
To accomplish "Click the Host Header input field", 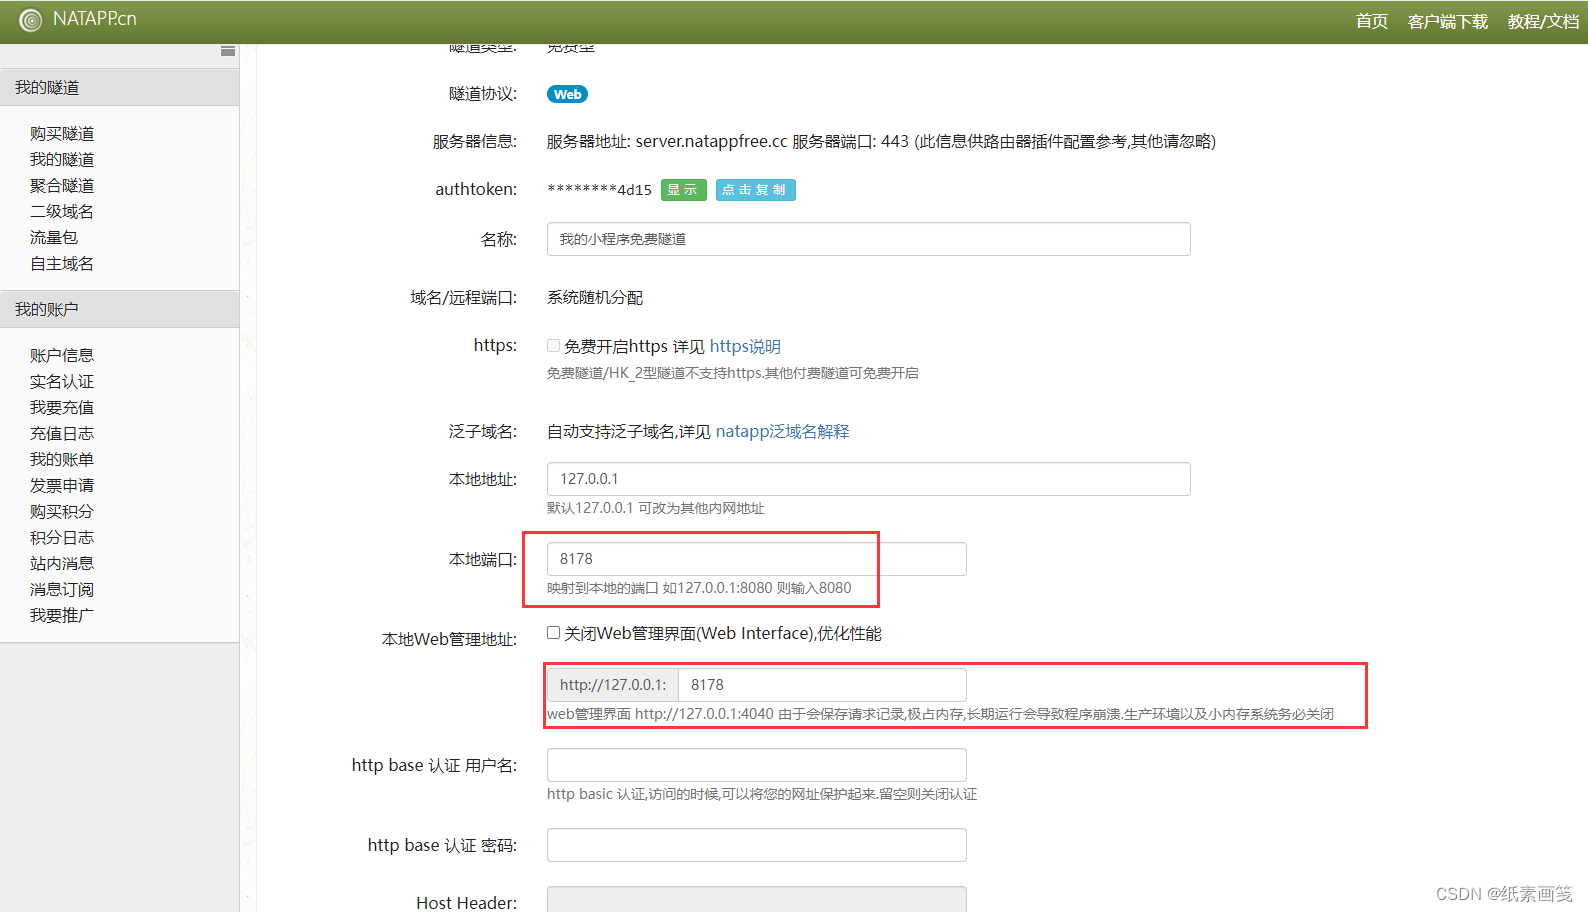I will 756,899.
